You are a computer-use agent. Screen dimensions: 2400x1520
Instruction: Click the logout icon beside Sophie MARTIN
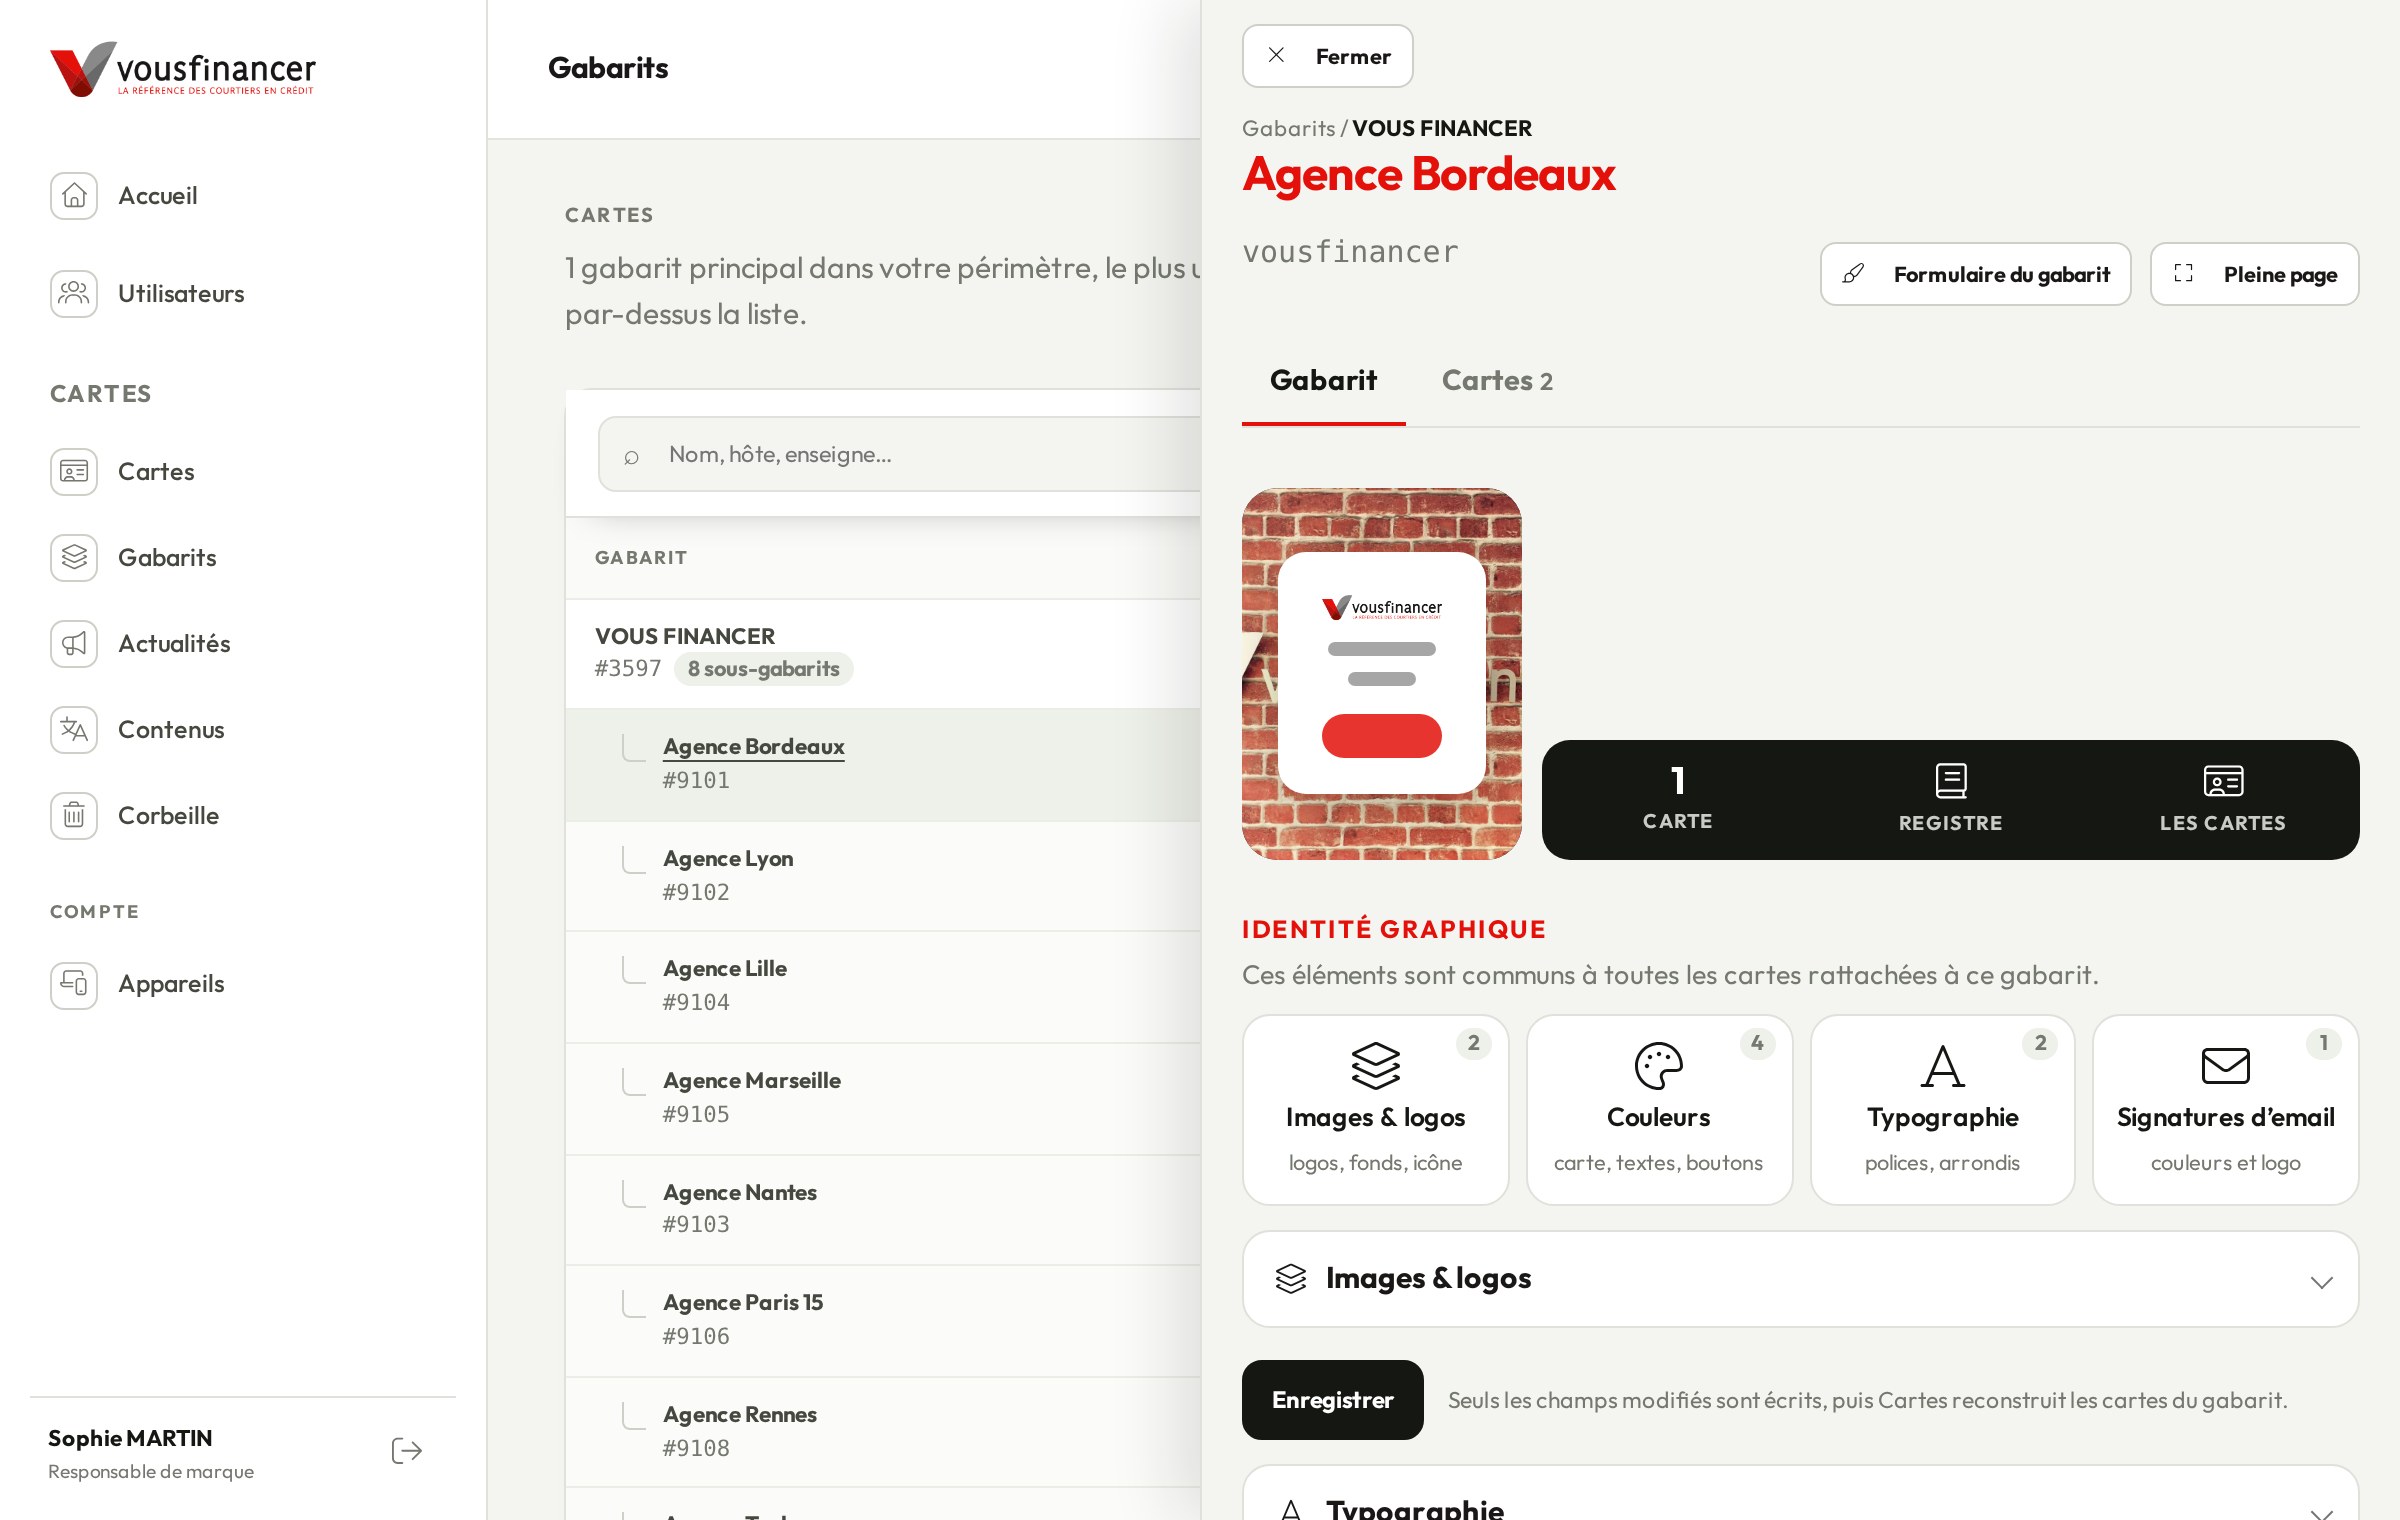(x=406, y=1451)
